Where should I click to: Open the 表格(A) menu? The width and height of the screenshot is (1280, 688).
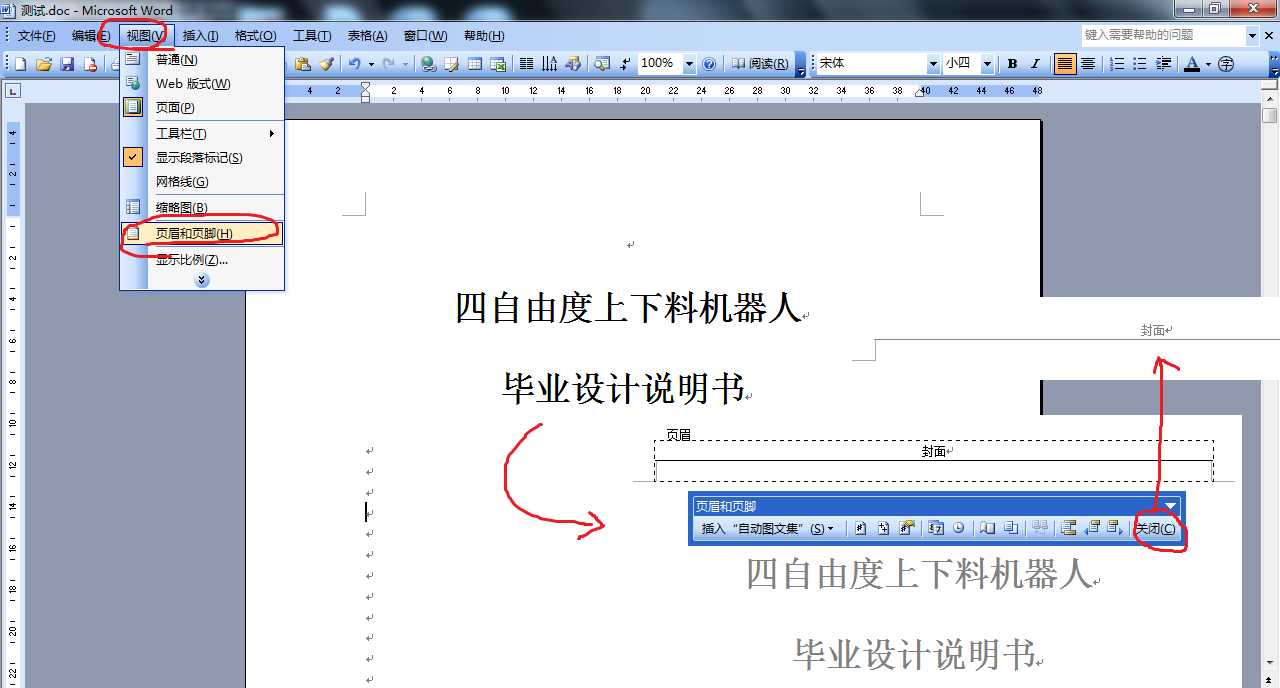coord(367,36)
